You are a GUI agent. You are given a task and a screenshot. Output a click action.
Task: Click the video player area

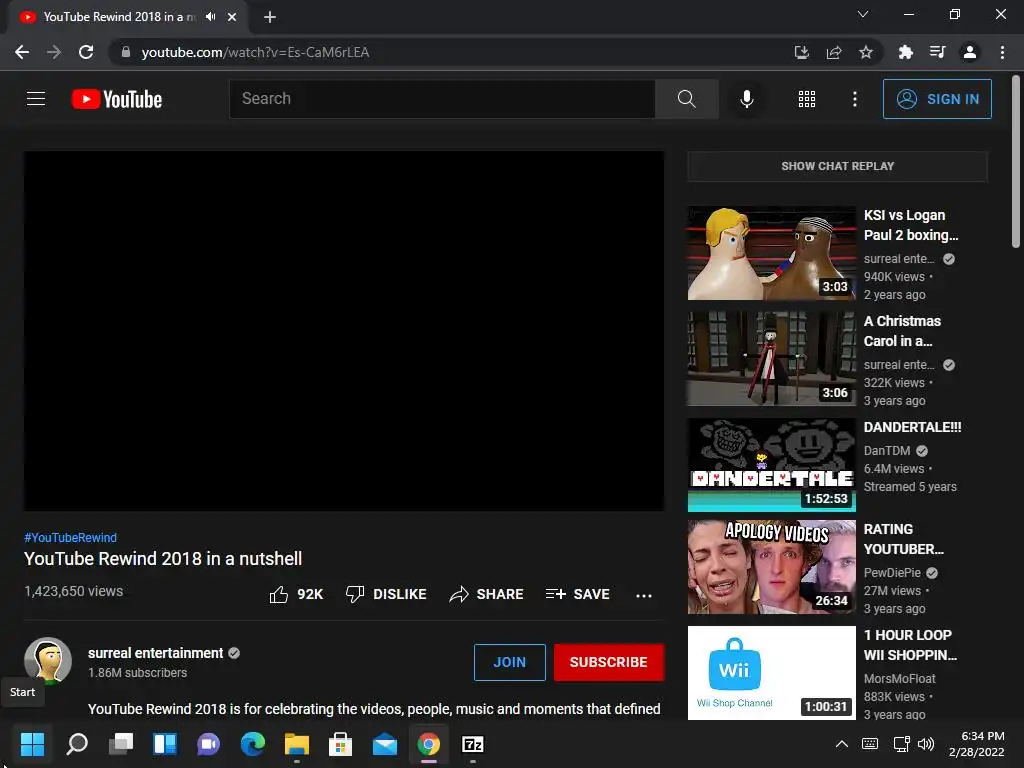(344, 331)
